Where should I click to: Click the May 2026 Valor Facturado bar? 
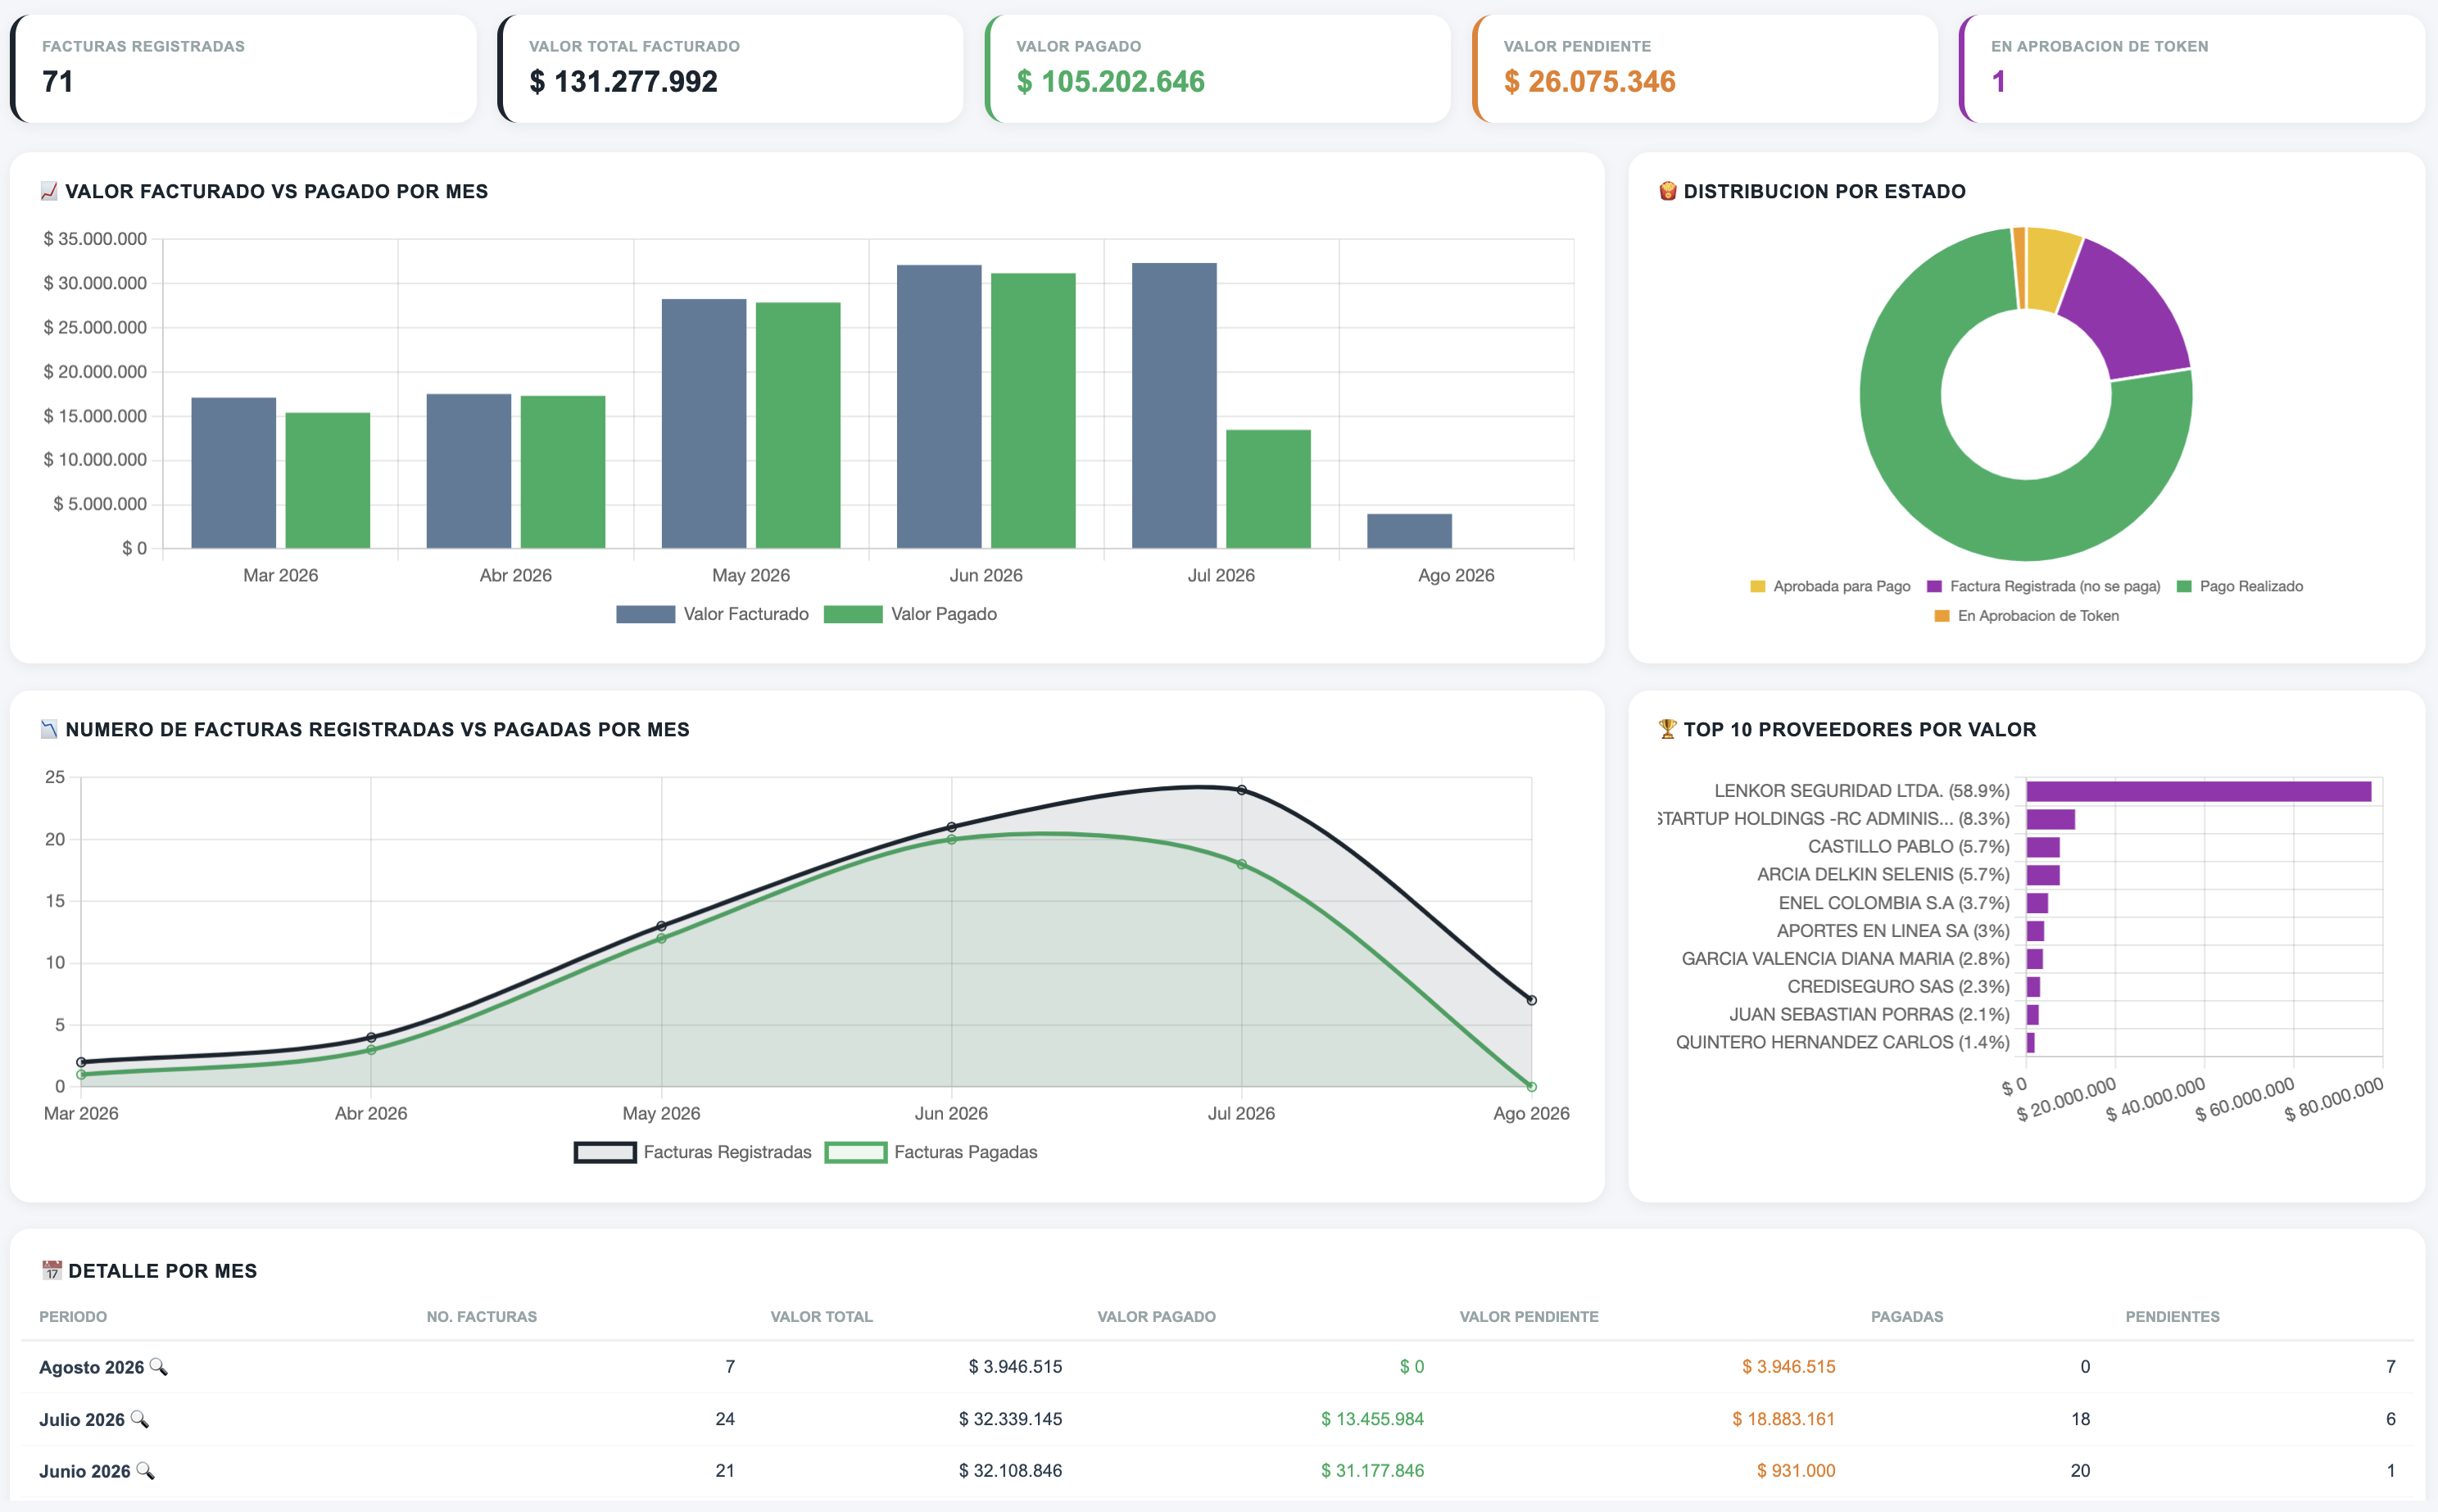(704, 423)
